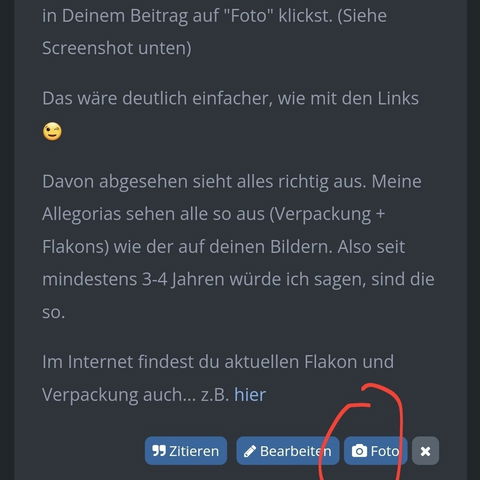Click the text "mindestens 3-4 Jahren"

(133, 279)
